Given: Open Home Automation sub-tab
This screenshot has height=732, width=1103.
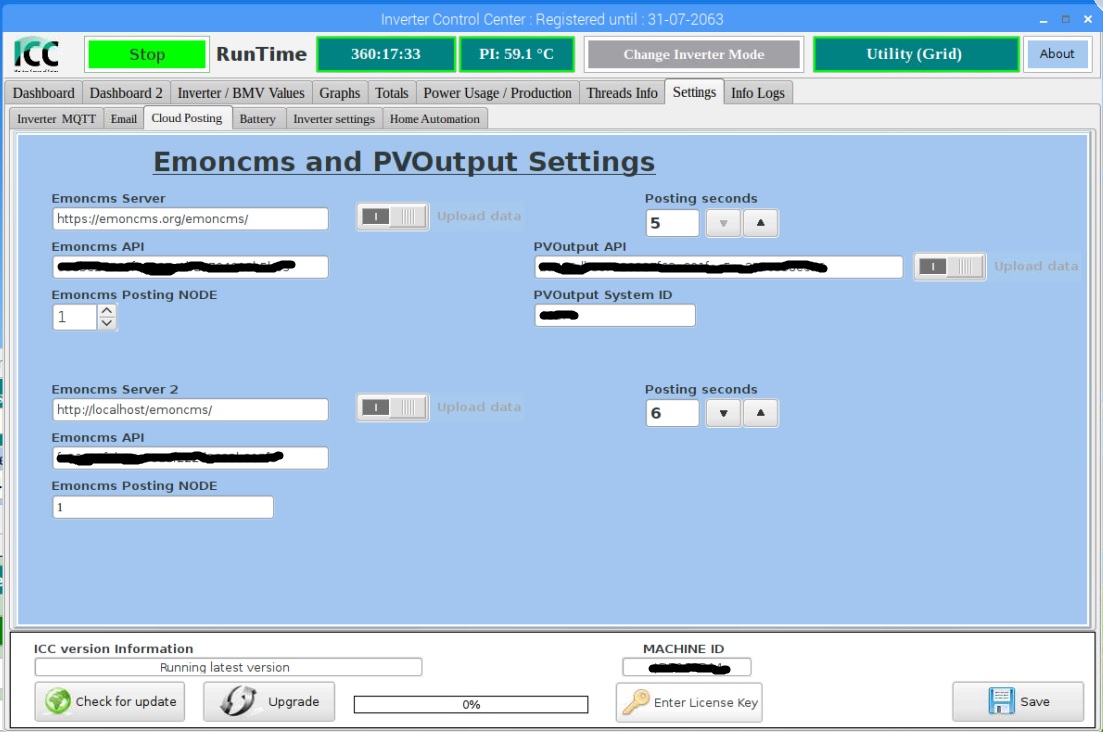Looking at the screenshot, I should [x=435, y=119].
